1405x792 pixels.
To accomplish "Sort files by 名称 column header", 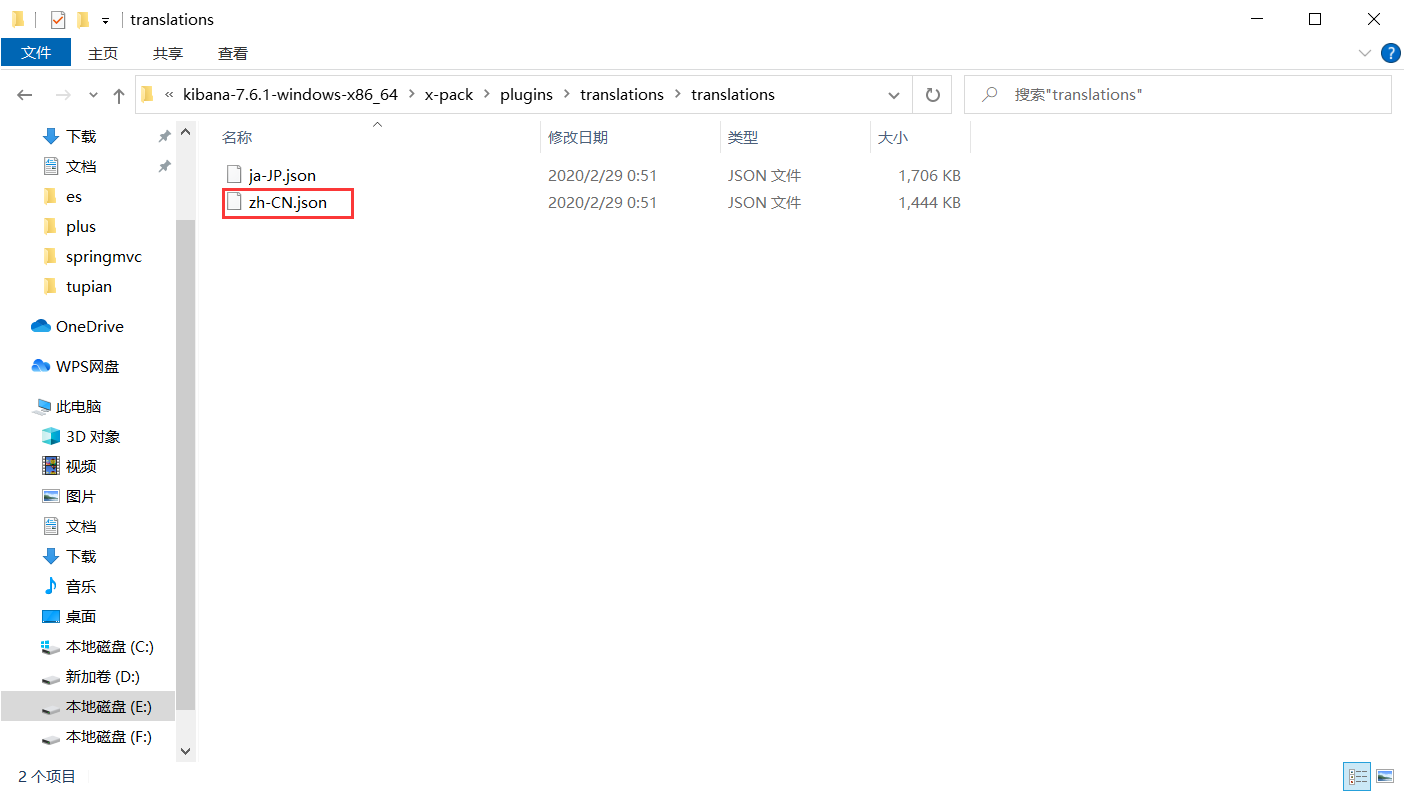I will pyautogui.click(x=237, y=137).
